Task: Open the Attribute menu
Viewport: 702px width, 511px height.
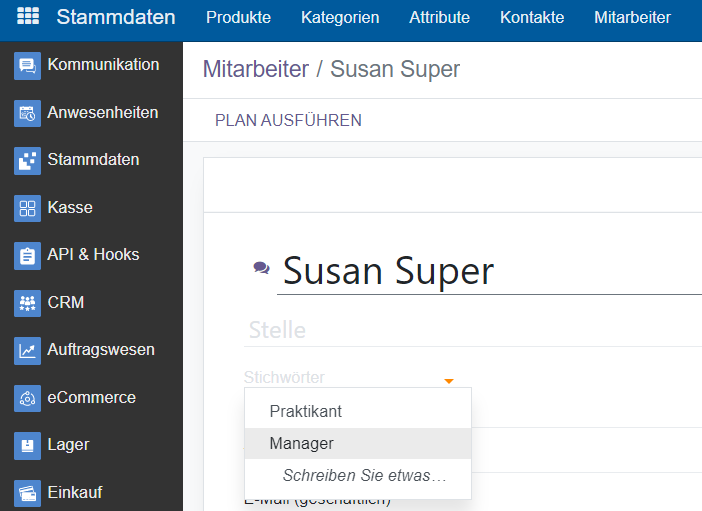Action: pos(439,17)
